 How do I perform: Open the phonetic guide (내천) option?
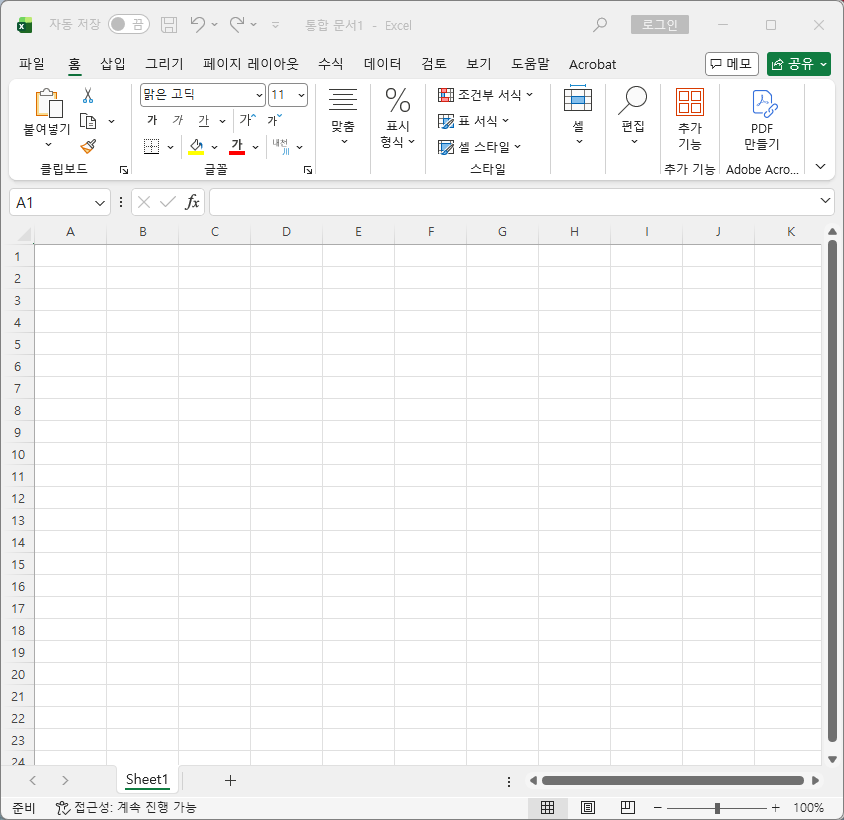click(281, 146)
